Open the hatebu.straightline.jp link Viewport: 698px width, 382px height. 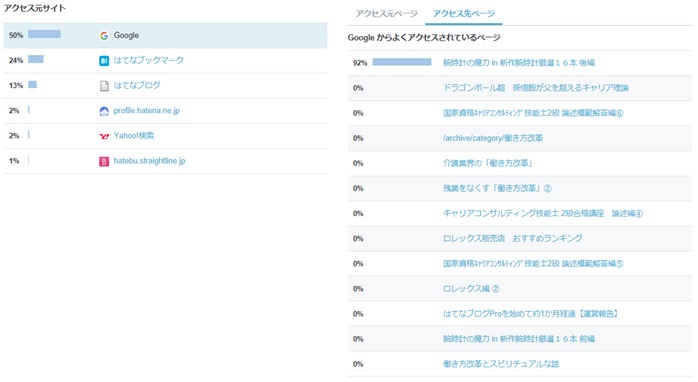pyautogui.click(x=149, y=161)
